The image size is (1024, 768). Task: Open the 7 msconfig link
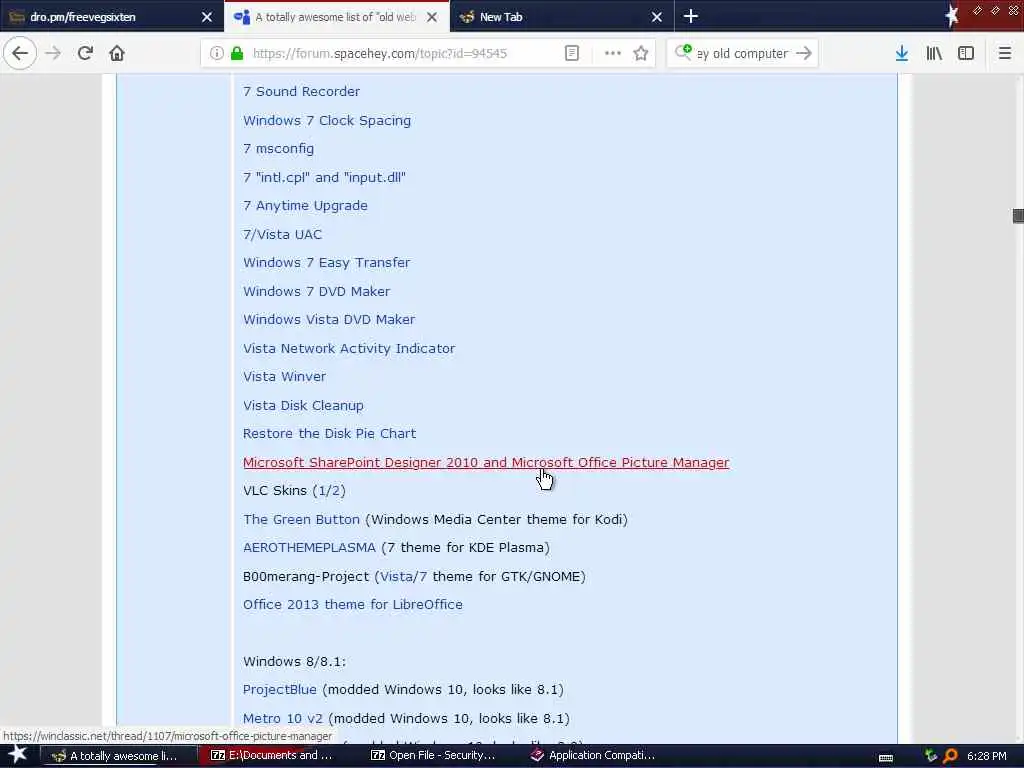point(278,149)
